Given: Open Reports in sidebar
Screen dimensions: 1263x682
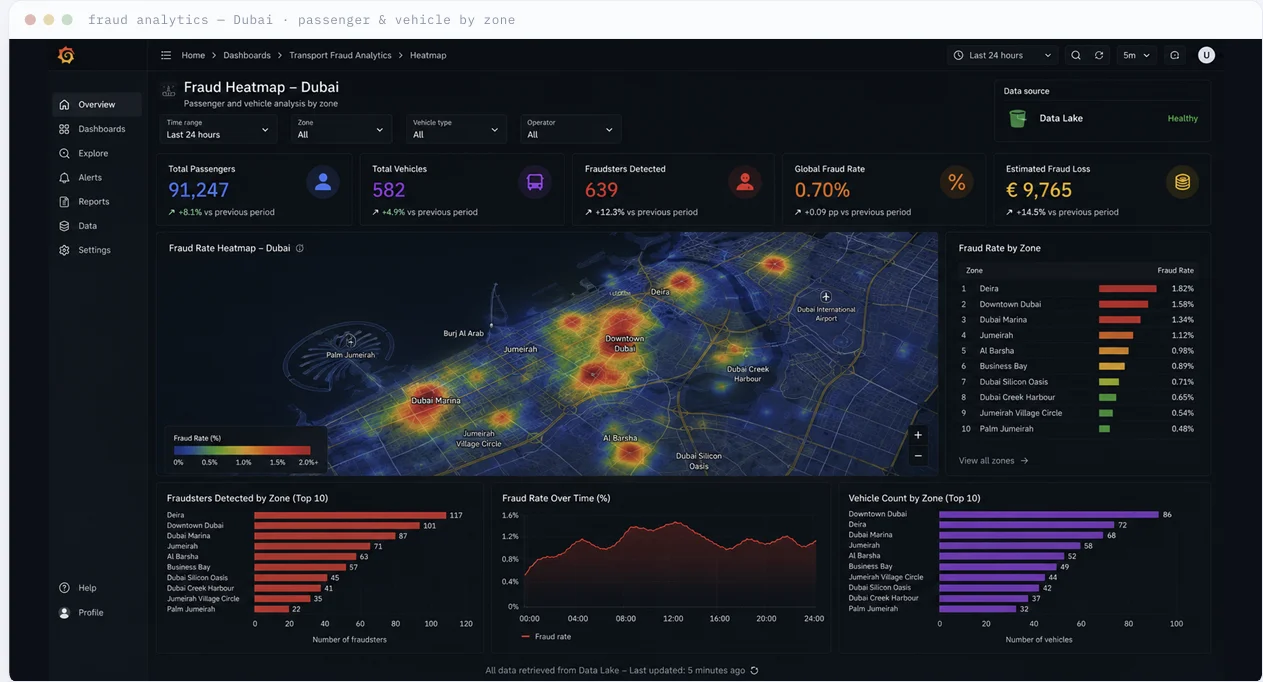Looking at the screenshot, I should coord(97,201).
